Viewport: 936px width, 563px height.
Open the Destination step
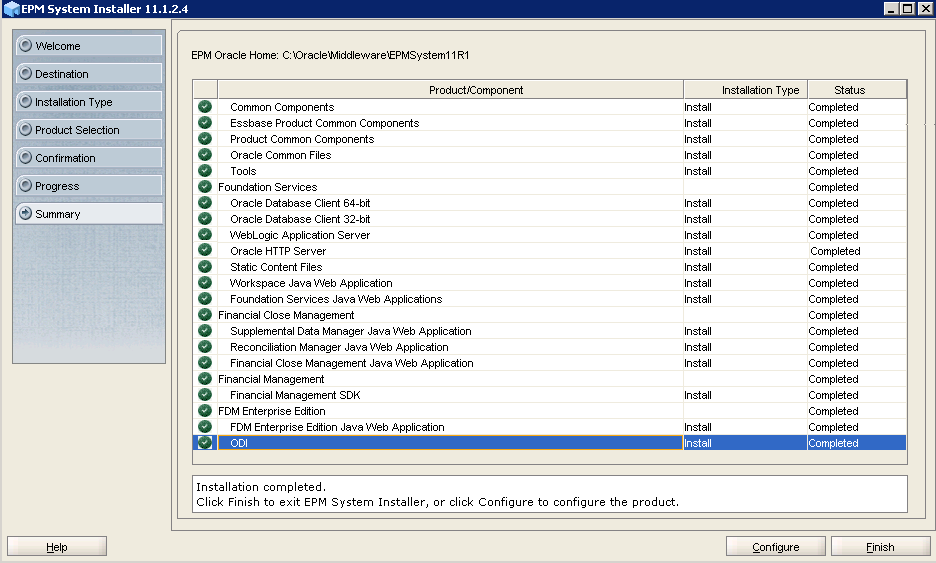89,74
